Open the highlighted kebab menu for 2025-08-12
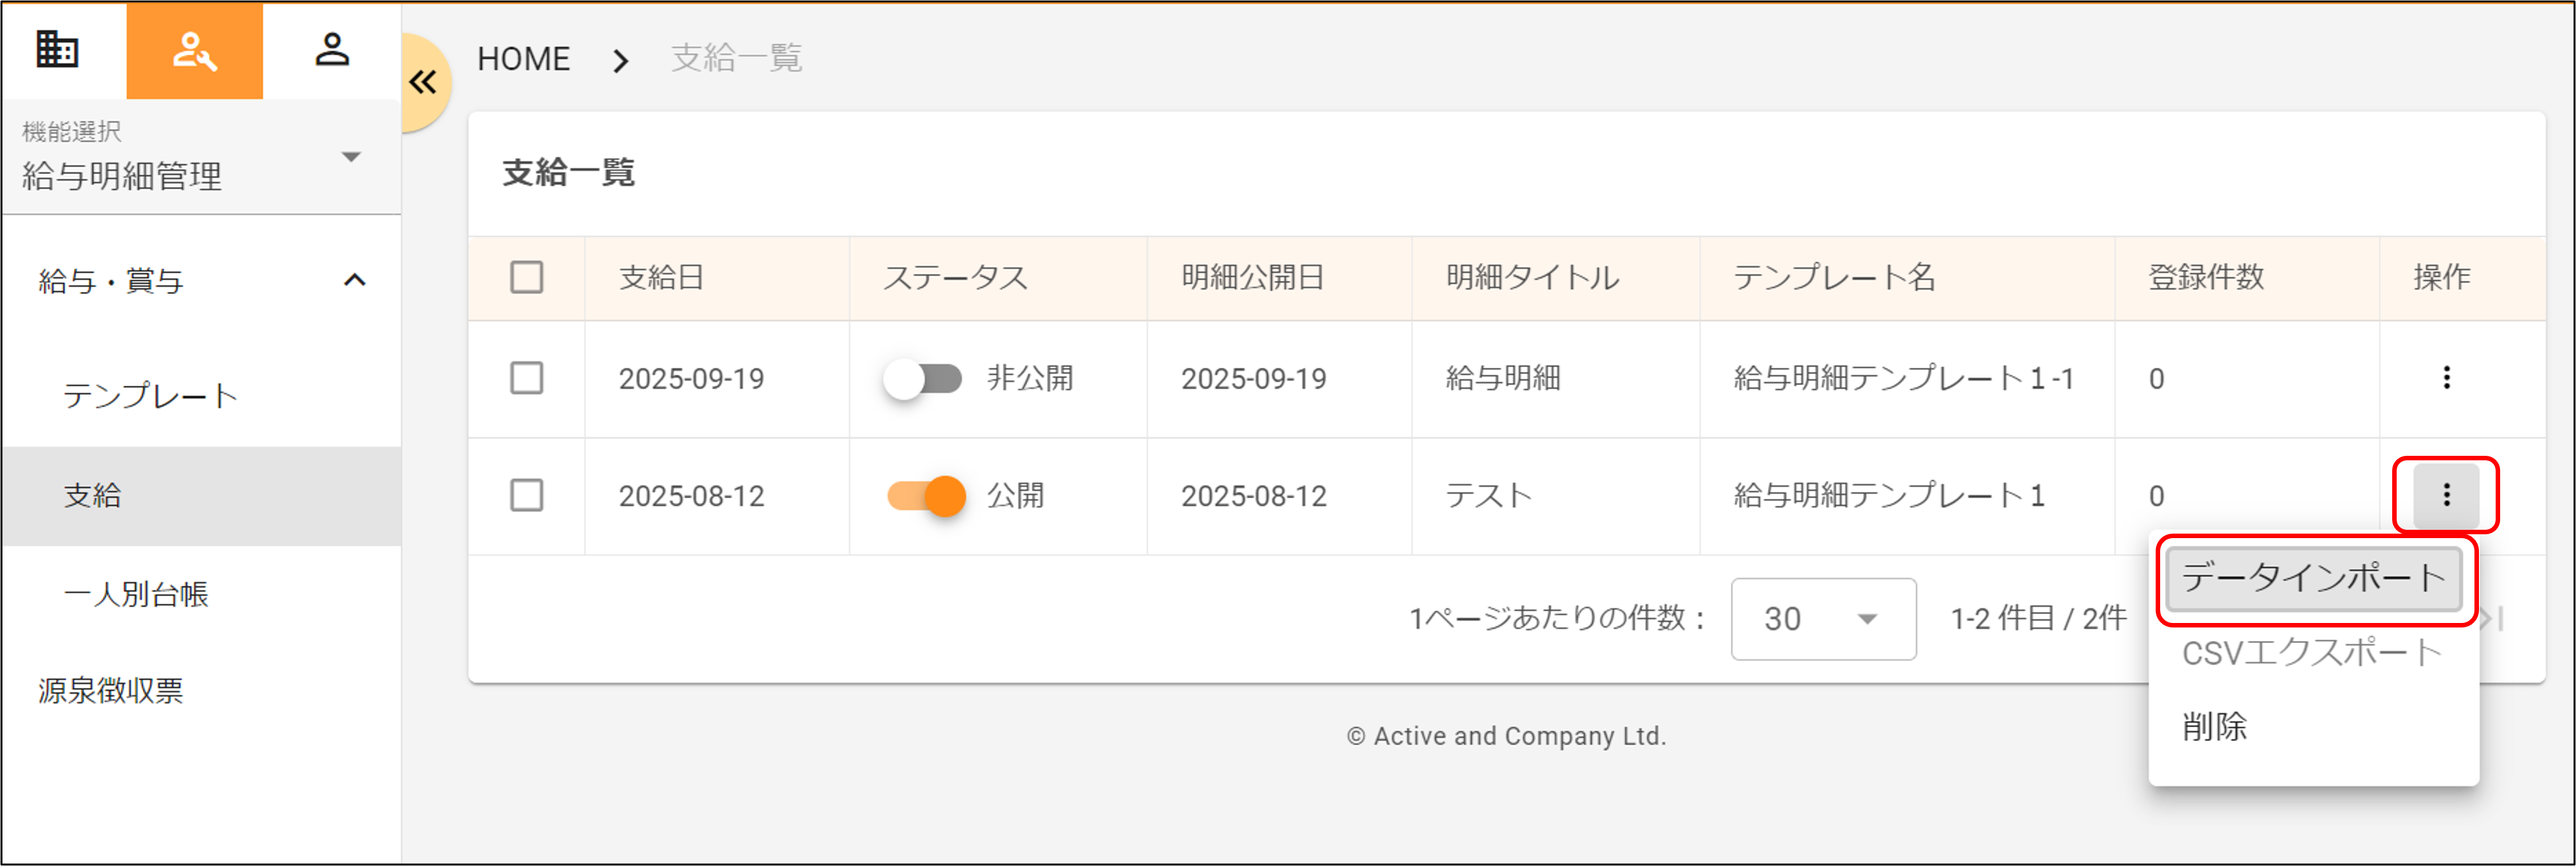2576x866 pixels. [2447, 496]
